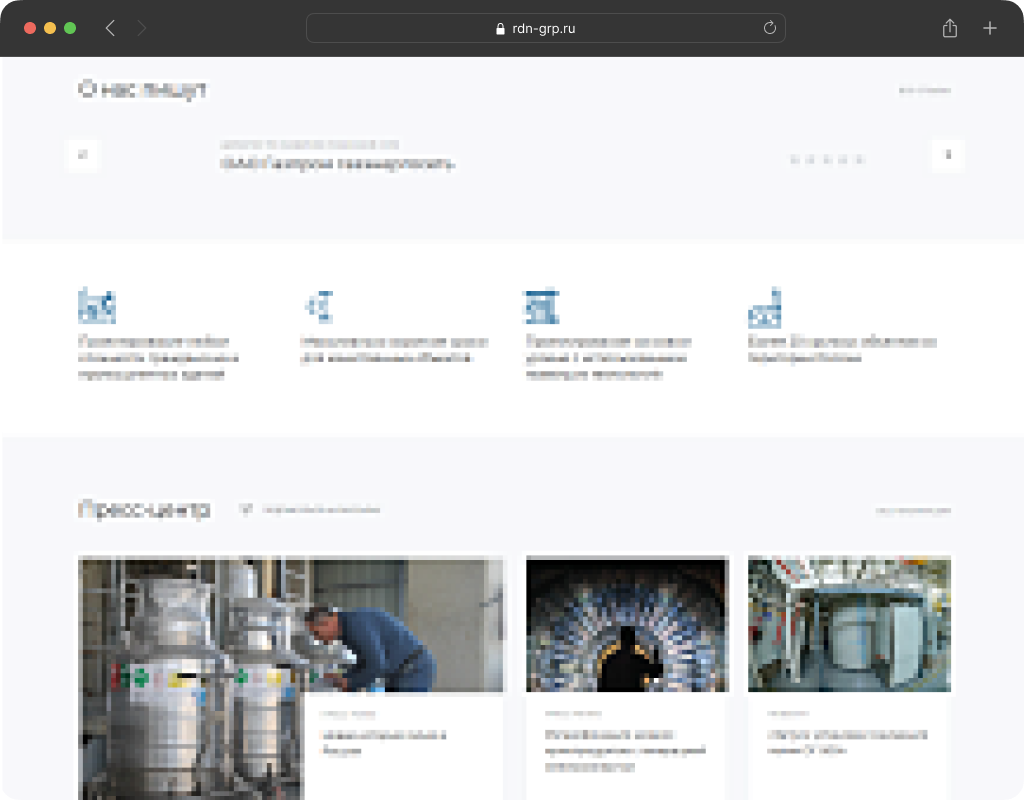Click the Safari back arrow button
The image size is (1024, 800).
(x=110, y=28)
